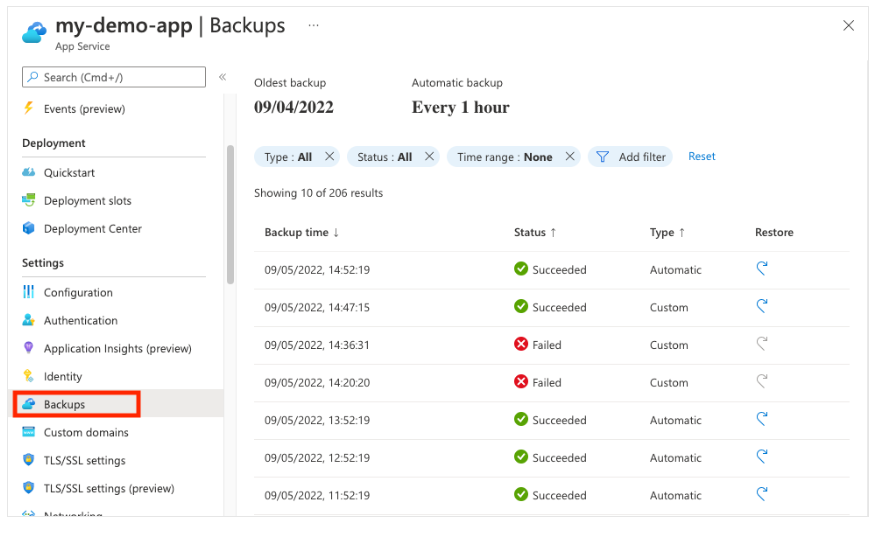Viewport: 876px width, 533px height.
Task: Click the Authentication person icon
Action: (x=28, y=320)
